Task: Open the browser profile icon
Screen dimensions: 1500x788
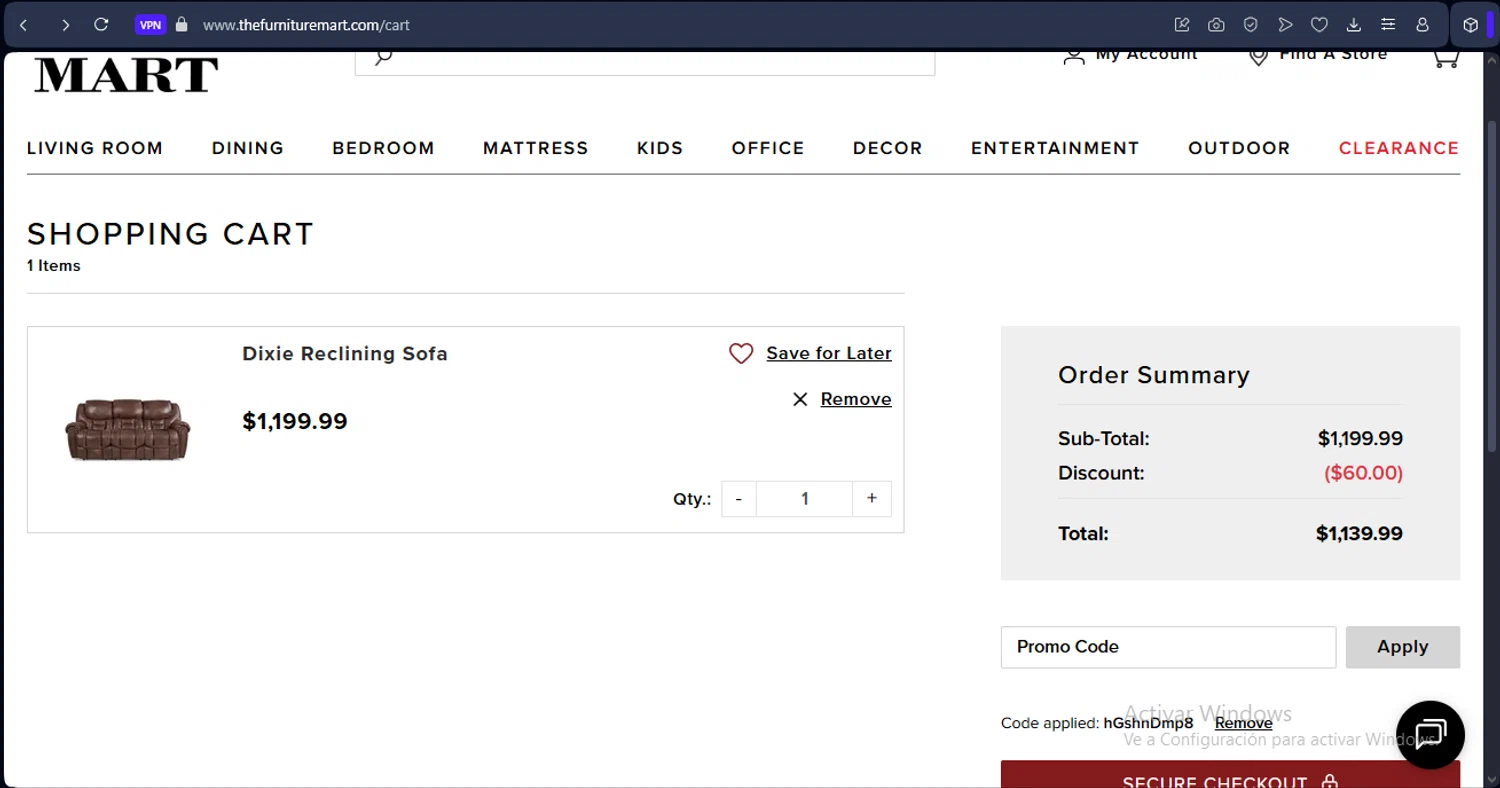Action: click(x=1422, y=25)
